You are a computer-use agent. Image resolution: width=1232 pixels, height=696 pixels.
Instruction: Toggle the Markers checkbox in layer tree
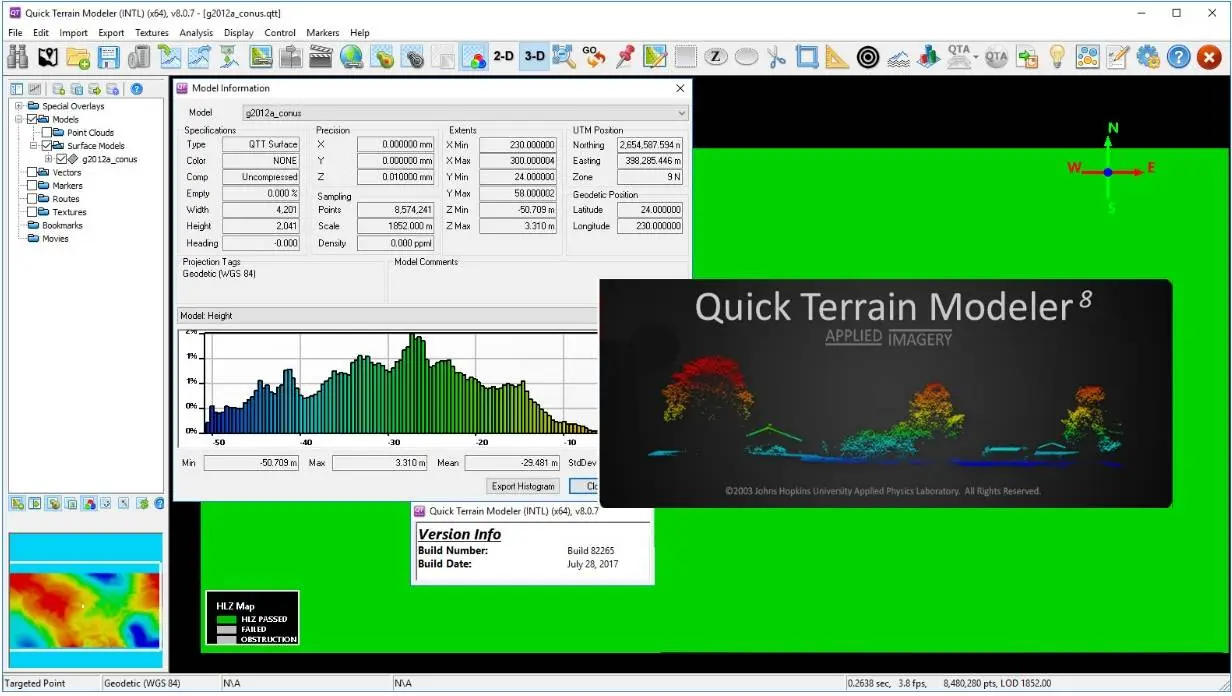click(x=33, y=185)
